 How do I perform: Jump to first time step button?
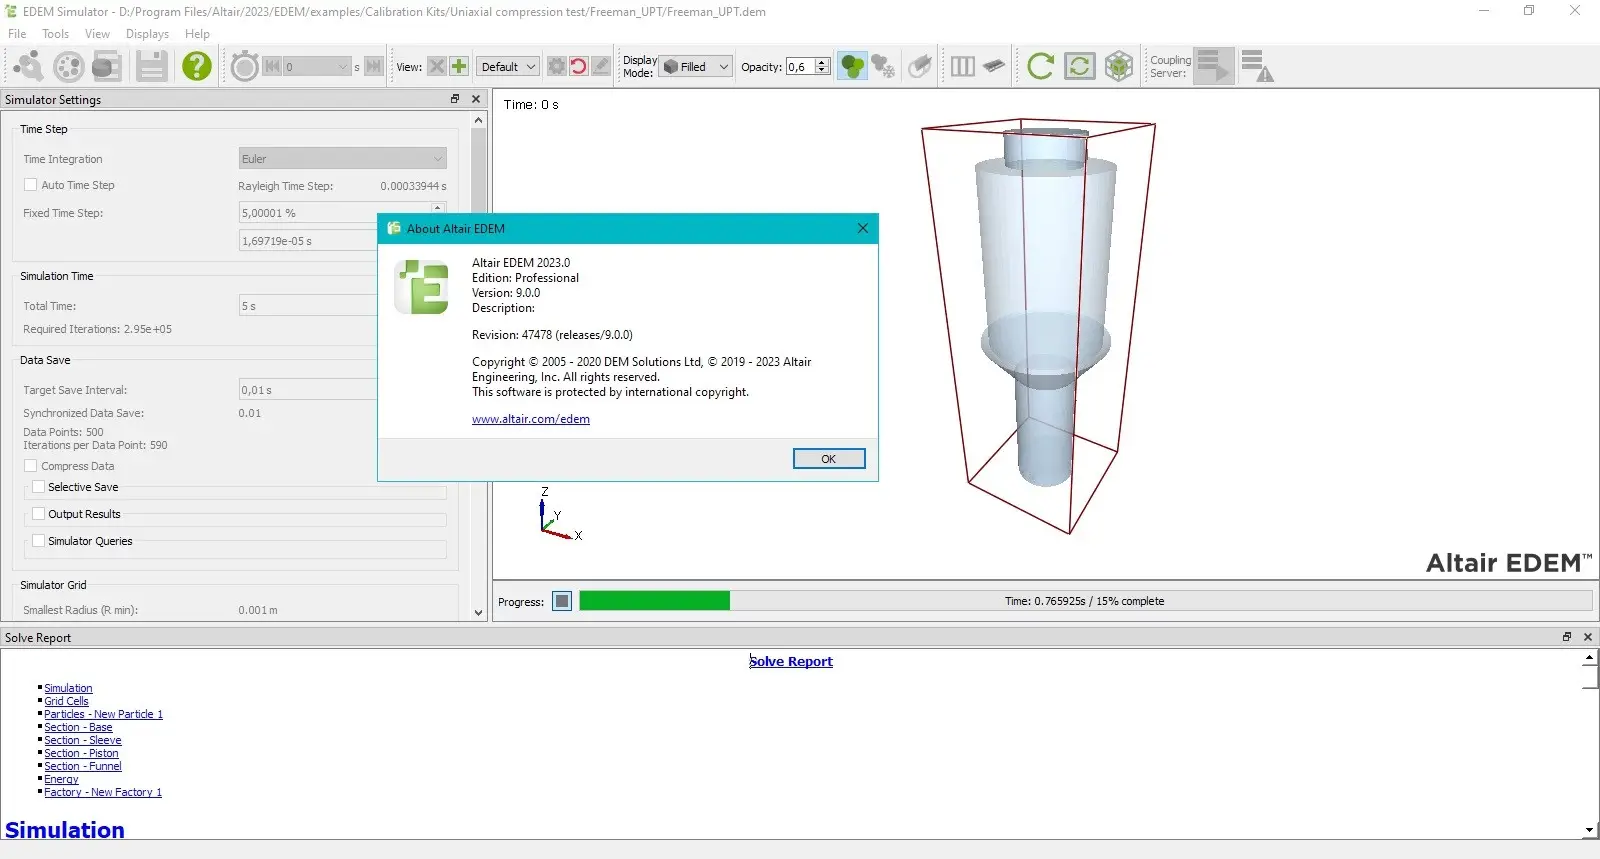pos(272,66)
